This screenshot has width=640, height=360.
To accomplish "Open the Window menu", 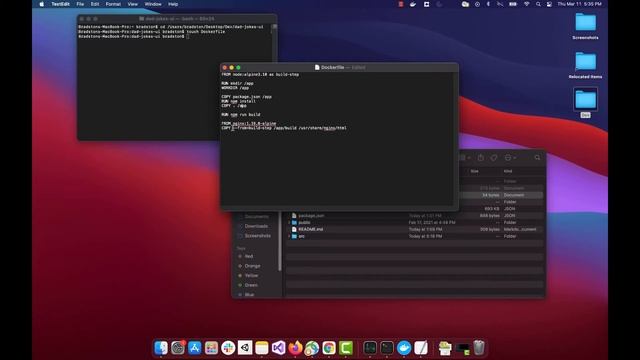I will coord(153,4).
